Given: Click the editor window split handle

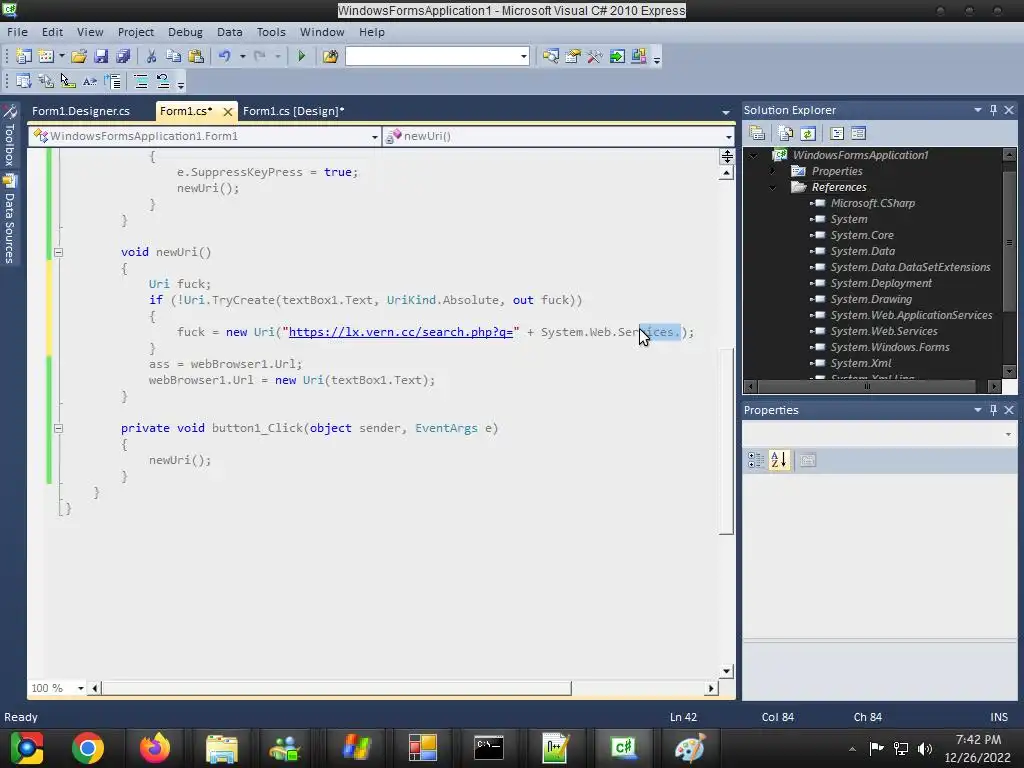Looking at the screenshot, I should 726,156.
